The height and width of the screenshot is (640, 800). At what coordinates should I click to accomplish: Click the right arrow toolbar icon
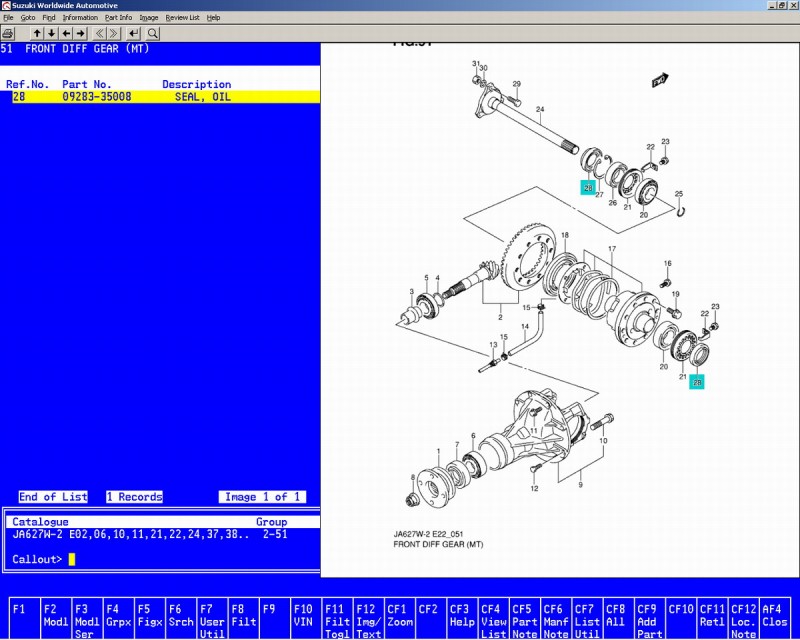tap(81, 34)
